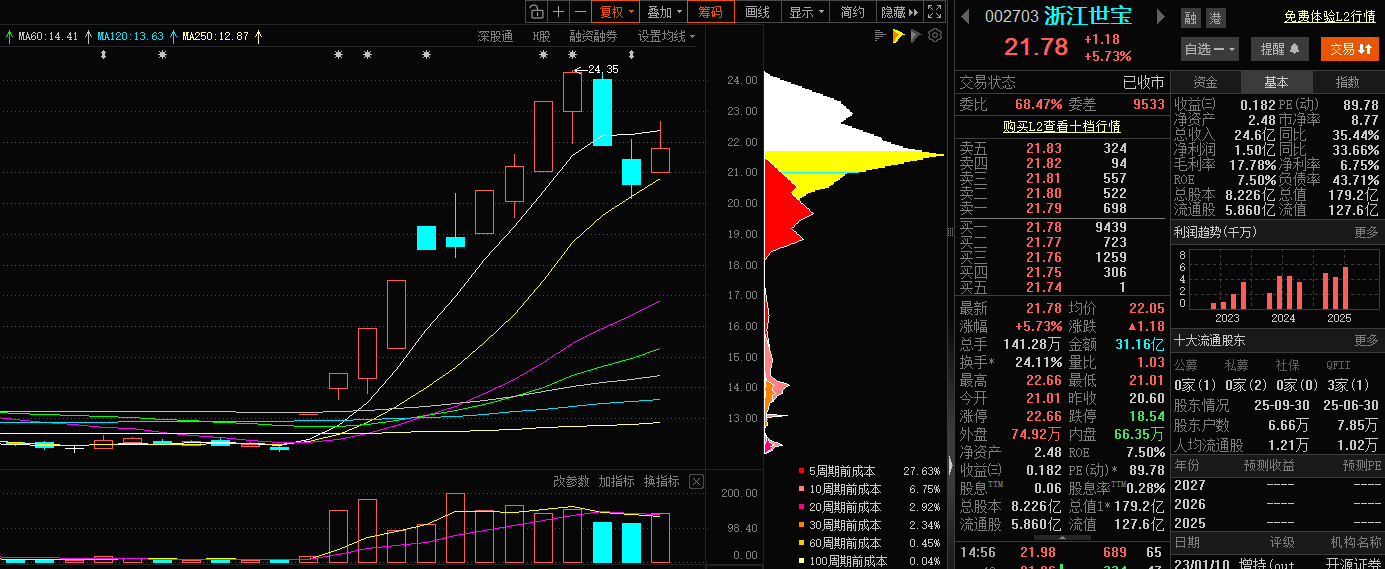Click the orange 交易 trade button
This screenshot has width=1385, height=569.
(1349, 49)
